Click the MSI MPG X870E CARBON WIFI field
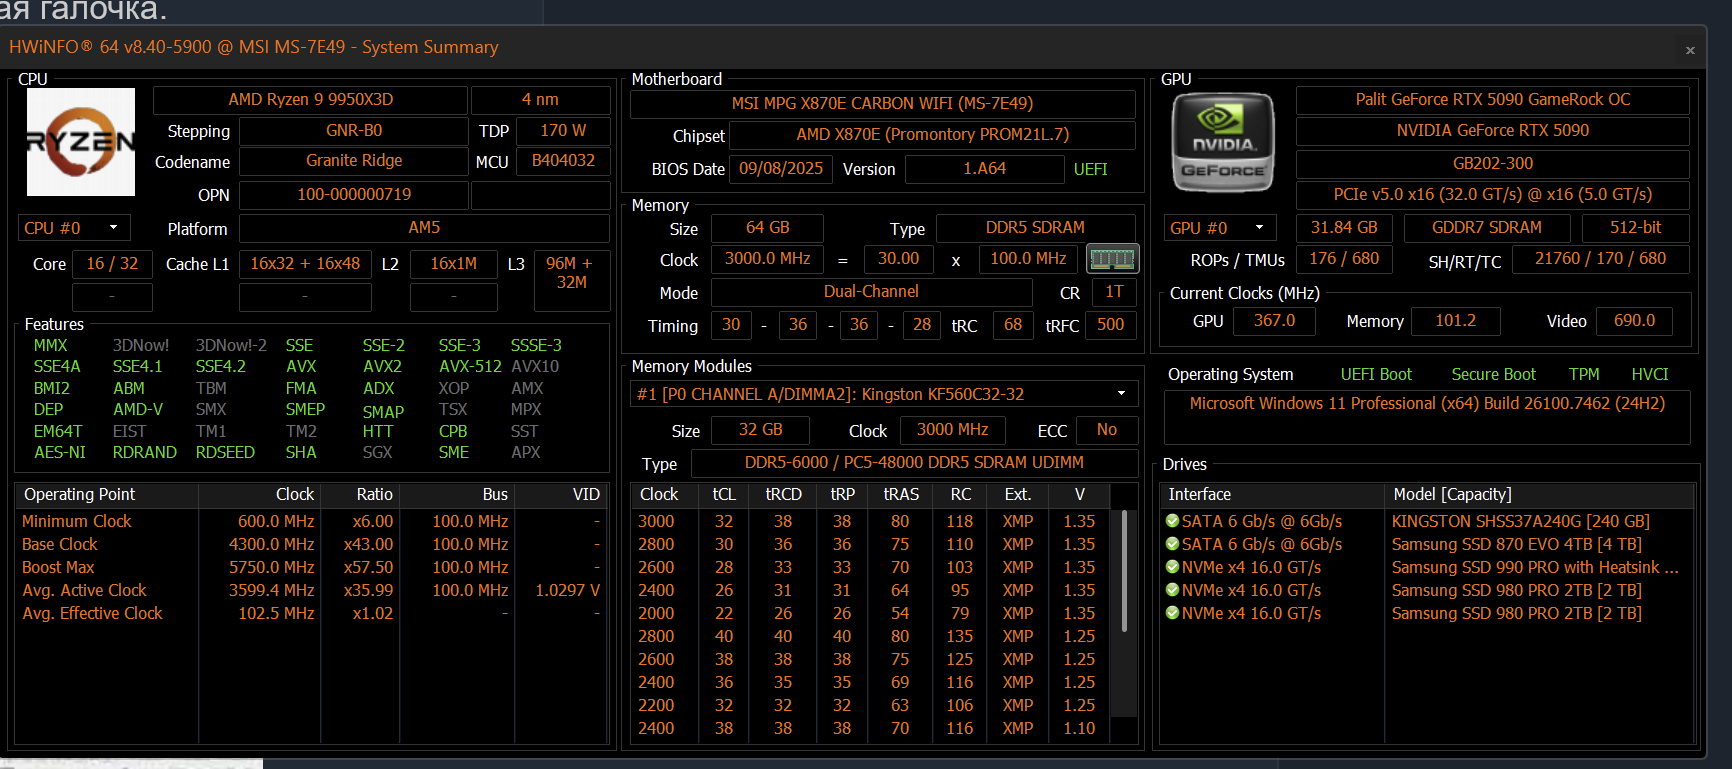The image size is (1732, 769). [882, 104]
